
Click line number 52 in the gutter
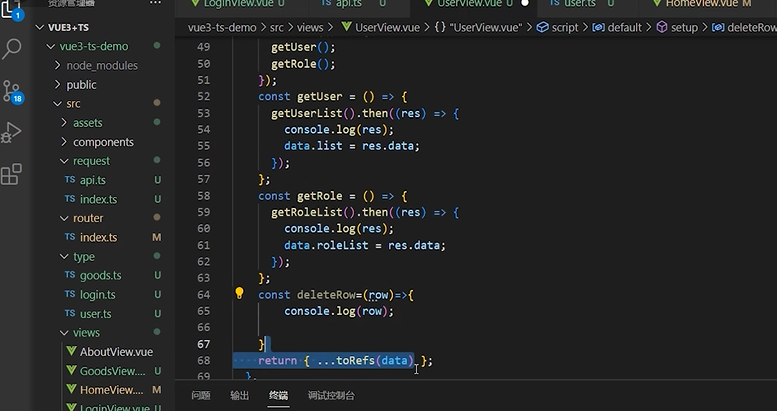pyautogui.click(x=204, y=97)
